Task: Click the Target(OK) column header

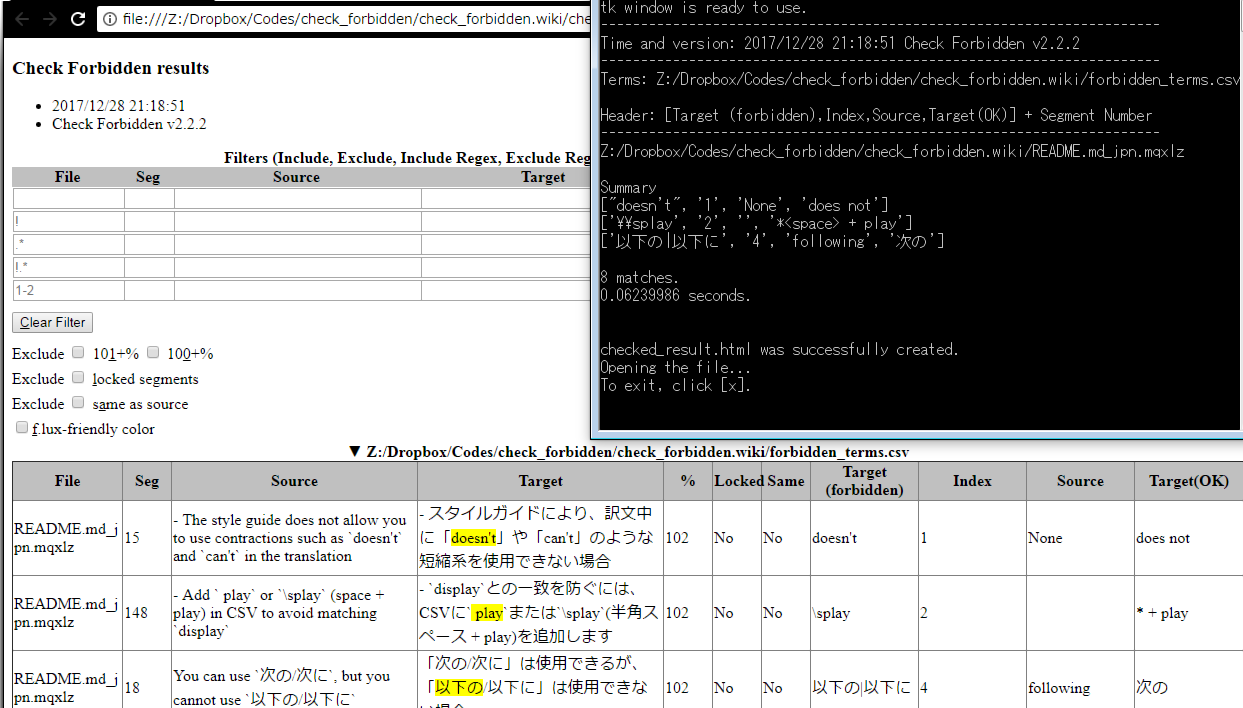Action: (x=1188, y=481)
